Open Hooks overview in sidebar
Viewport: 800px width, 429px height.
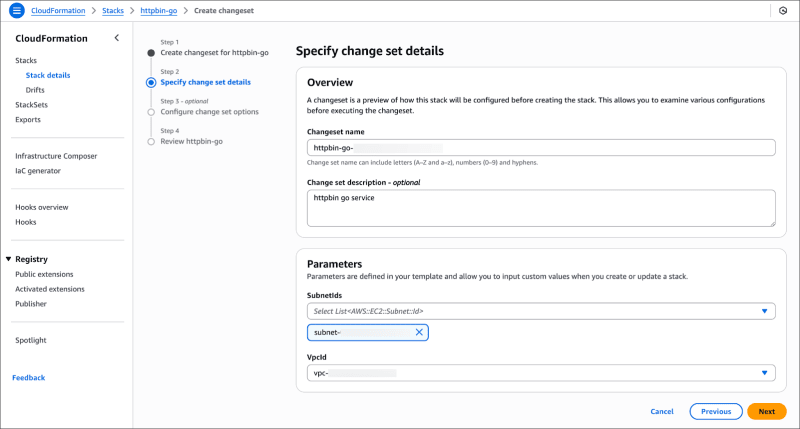[42, 207]
